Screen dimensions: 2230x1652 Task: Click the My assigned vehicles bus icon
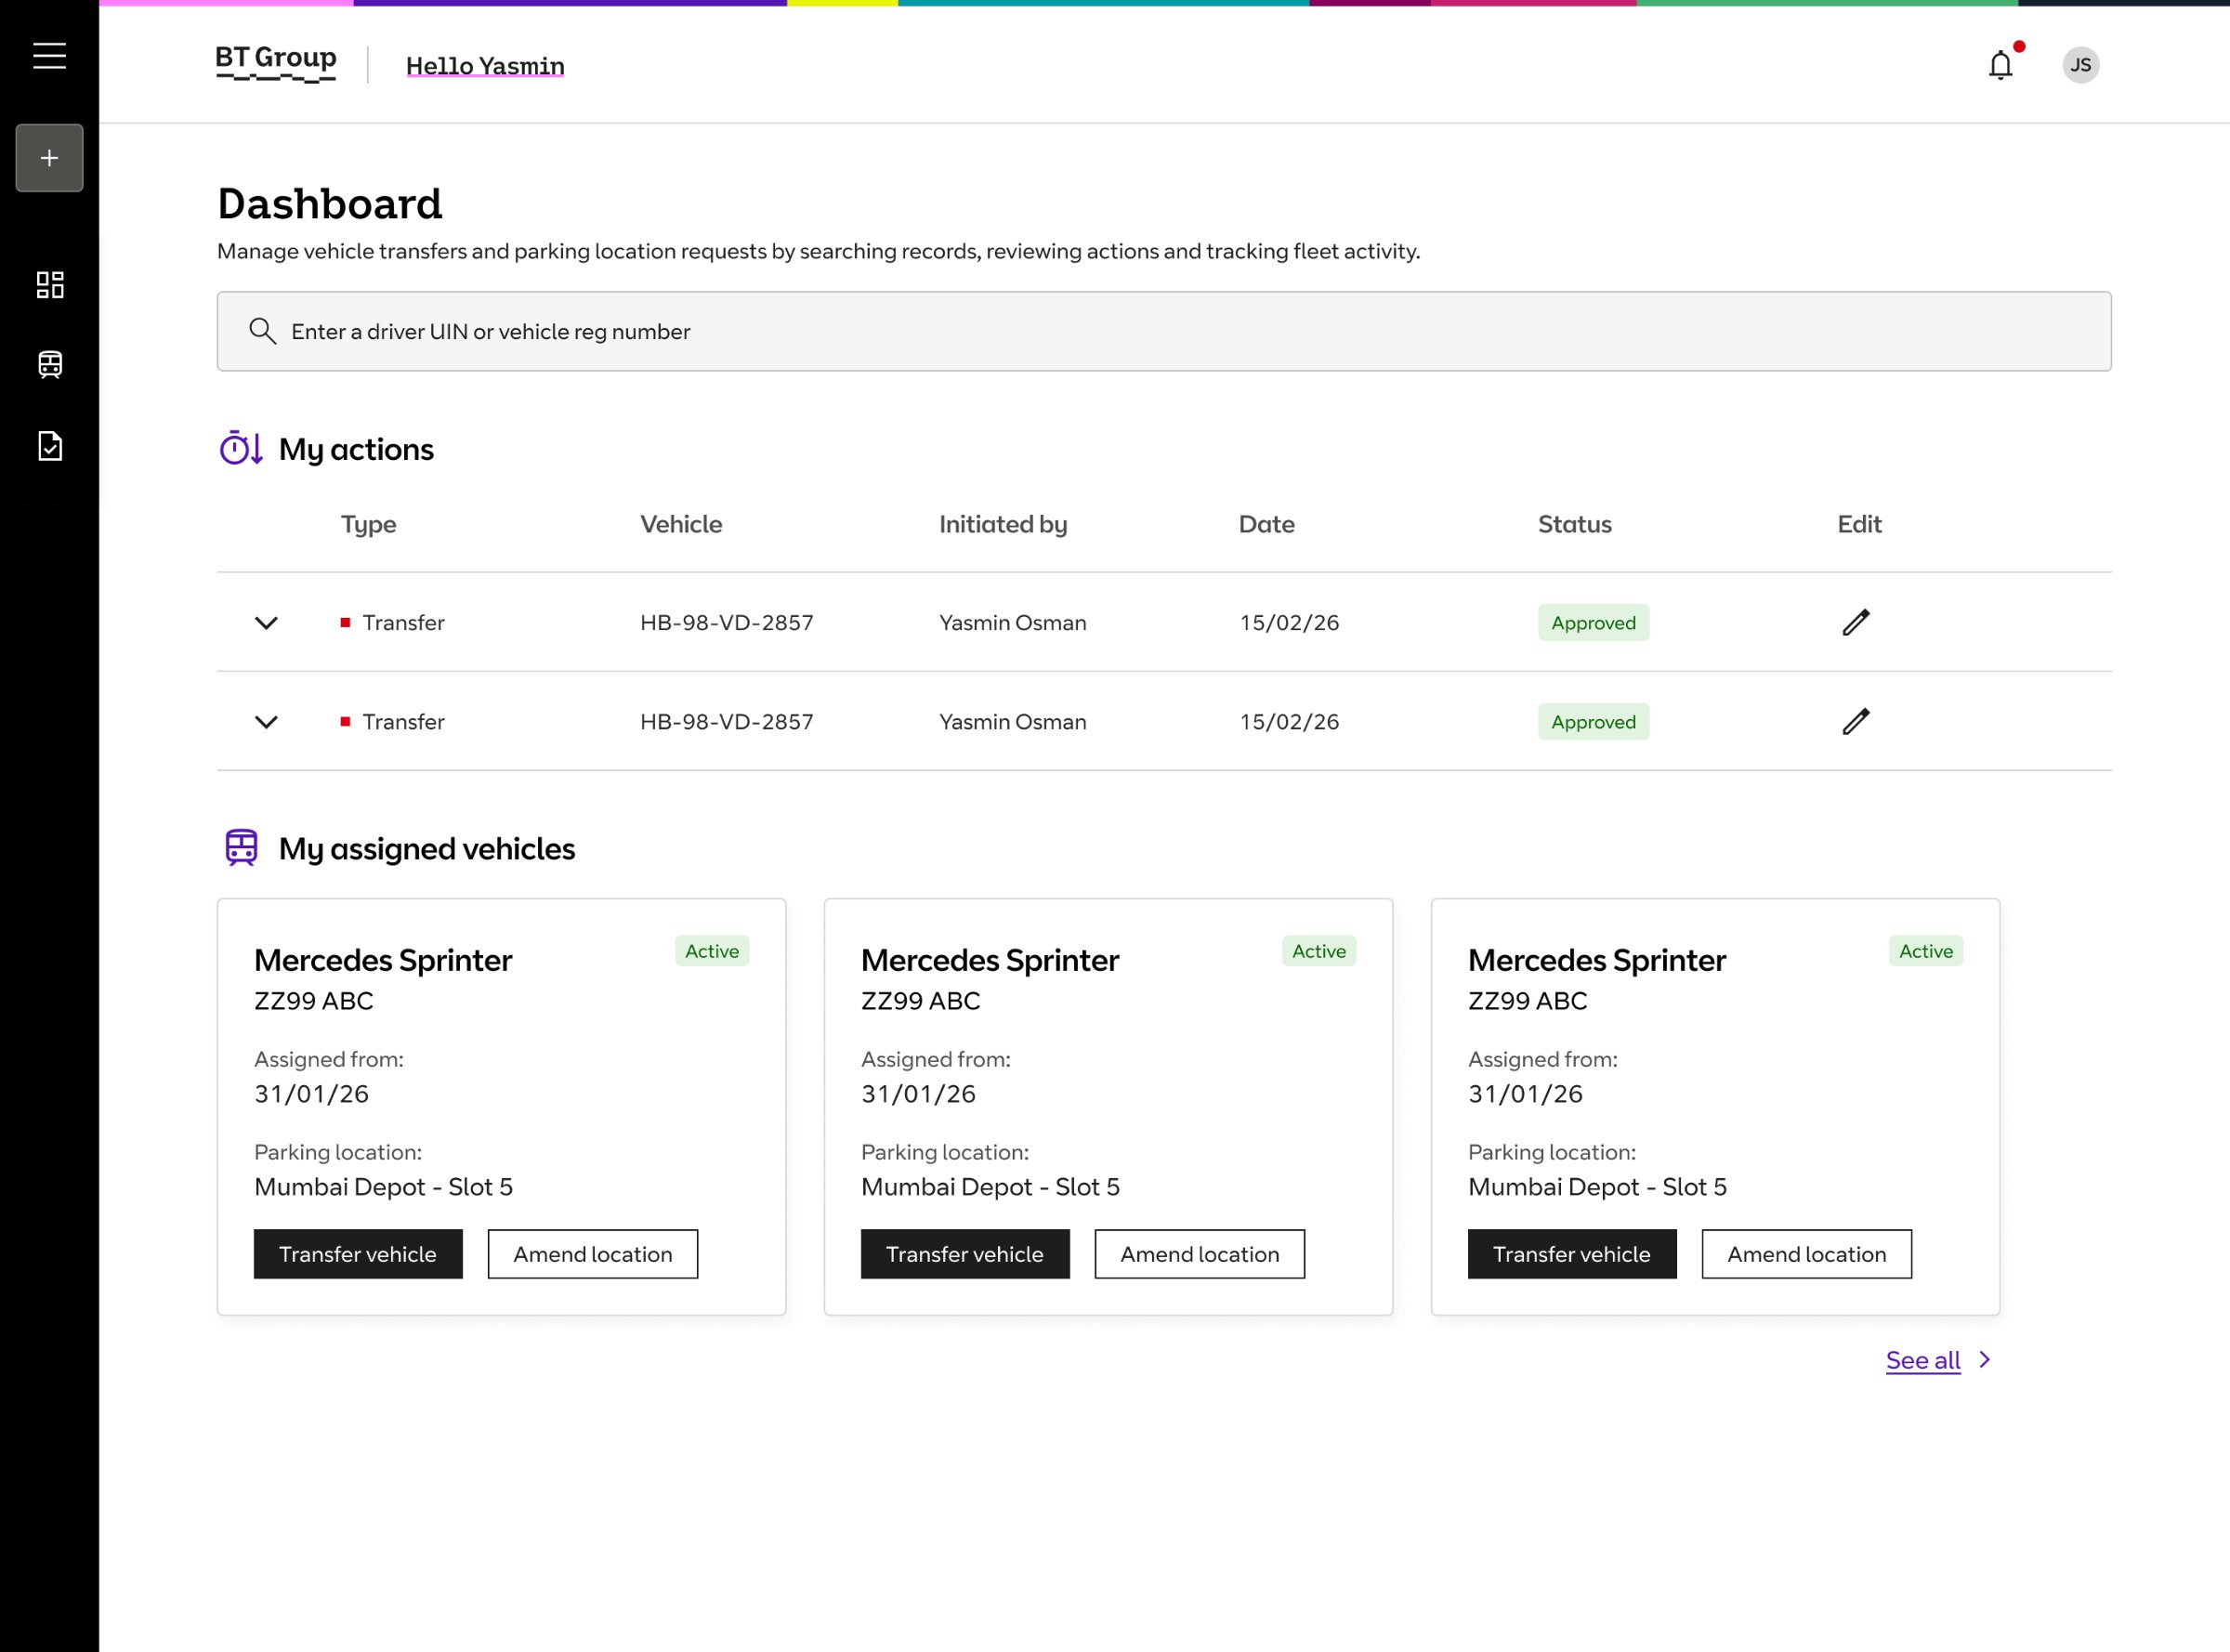pos(241,848)
